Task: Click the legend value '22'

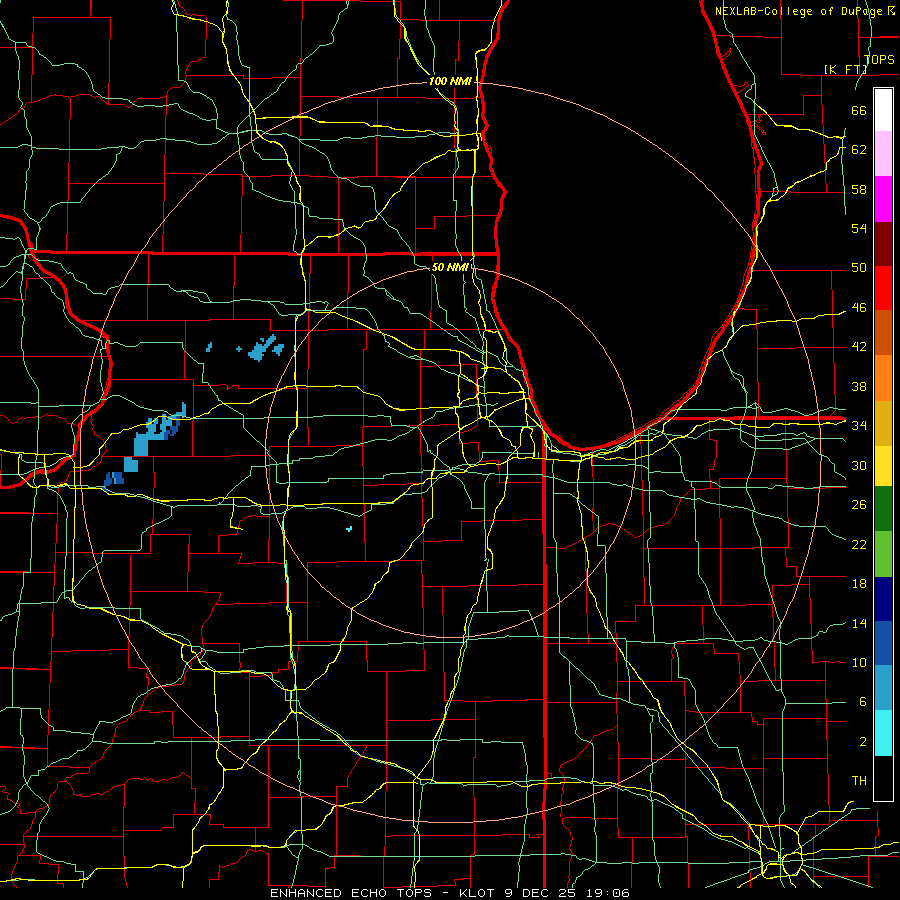Action: point(859,544)
